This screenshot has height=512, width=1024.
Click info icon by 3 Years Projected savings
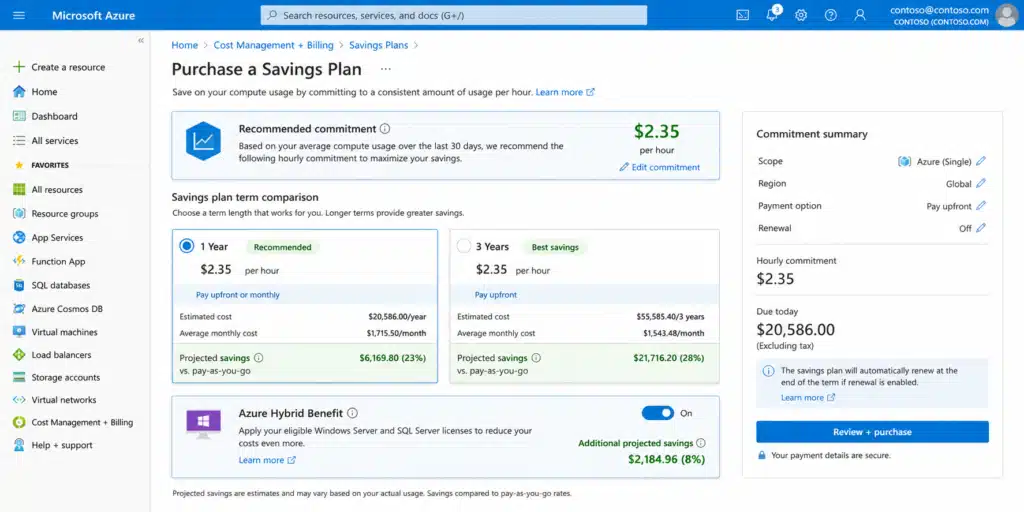[x=536, y=358]
